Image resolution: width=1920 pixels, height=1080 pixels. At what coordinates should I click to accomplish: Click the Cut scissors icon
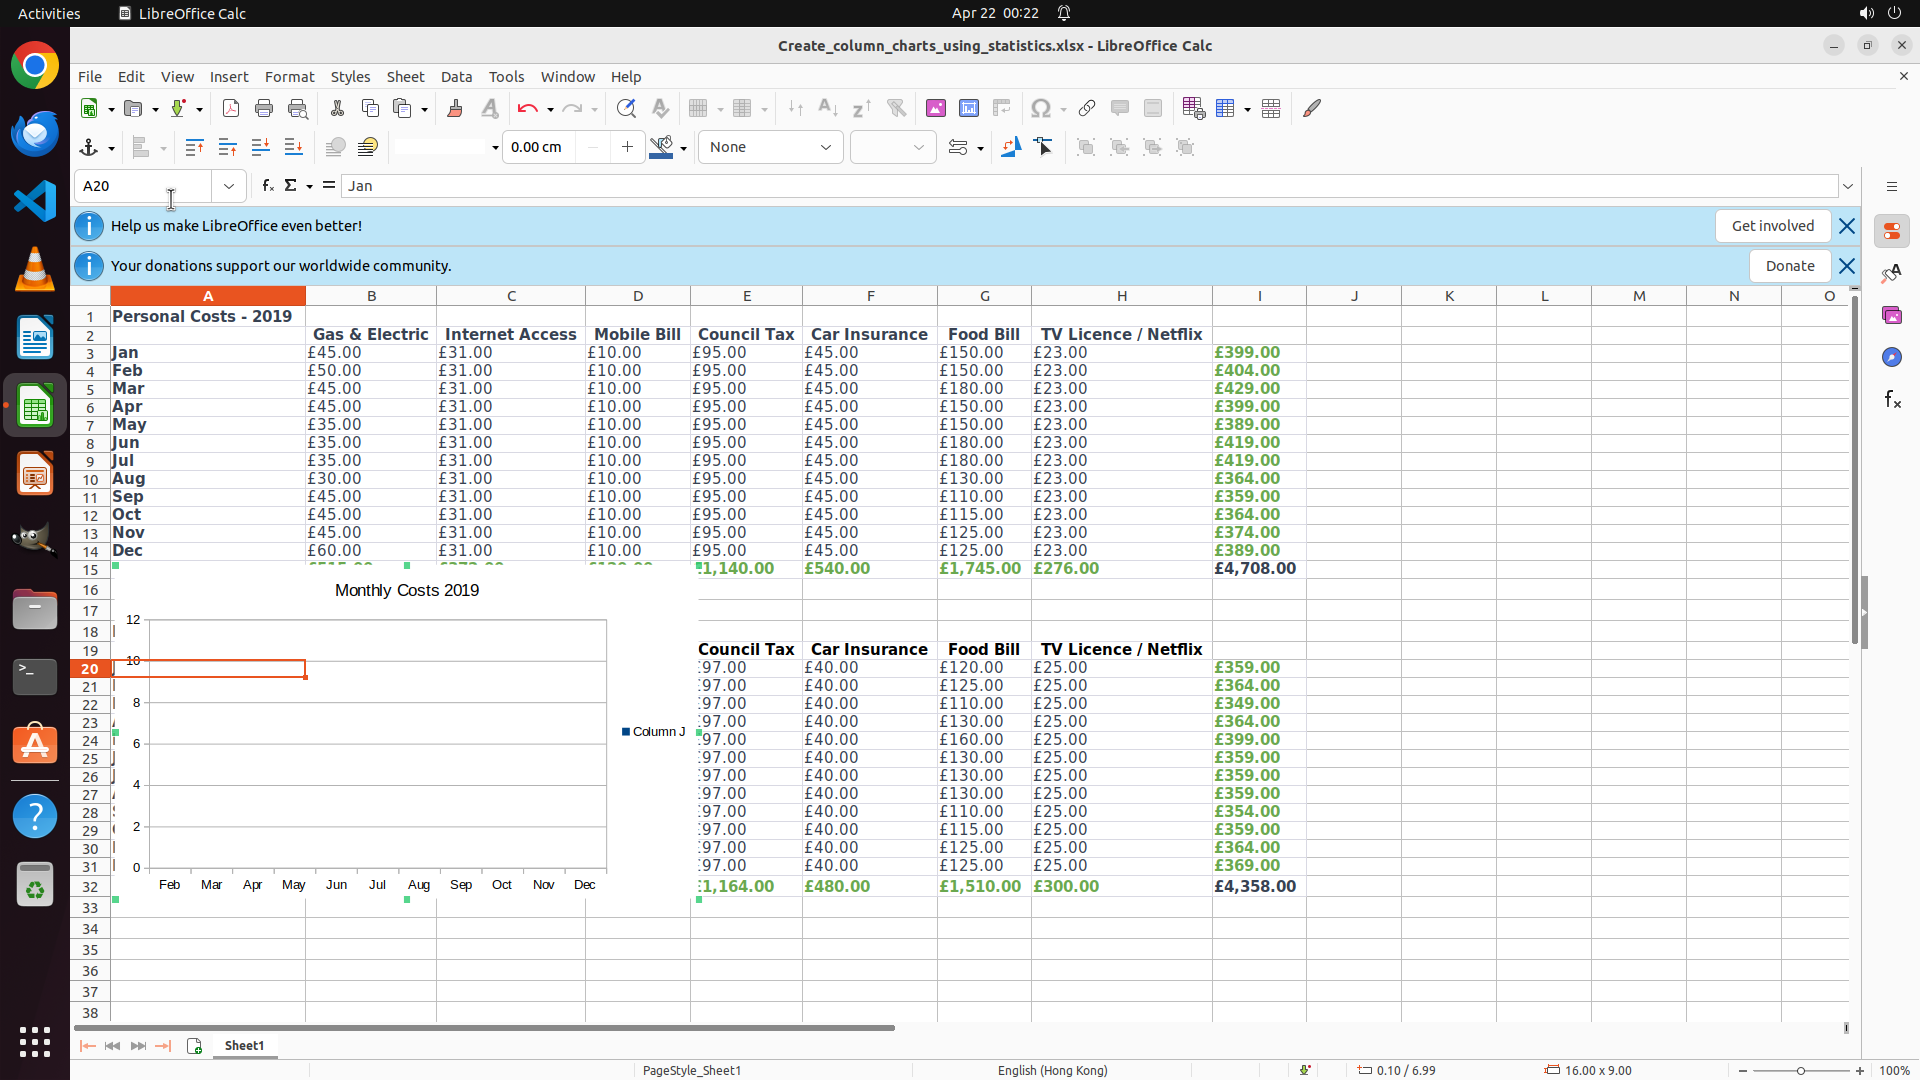(x=337, y=108)
